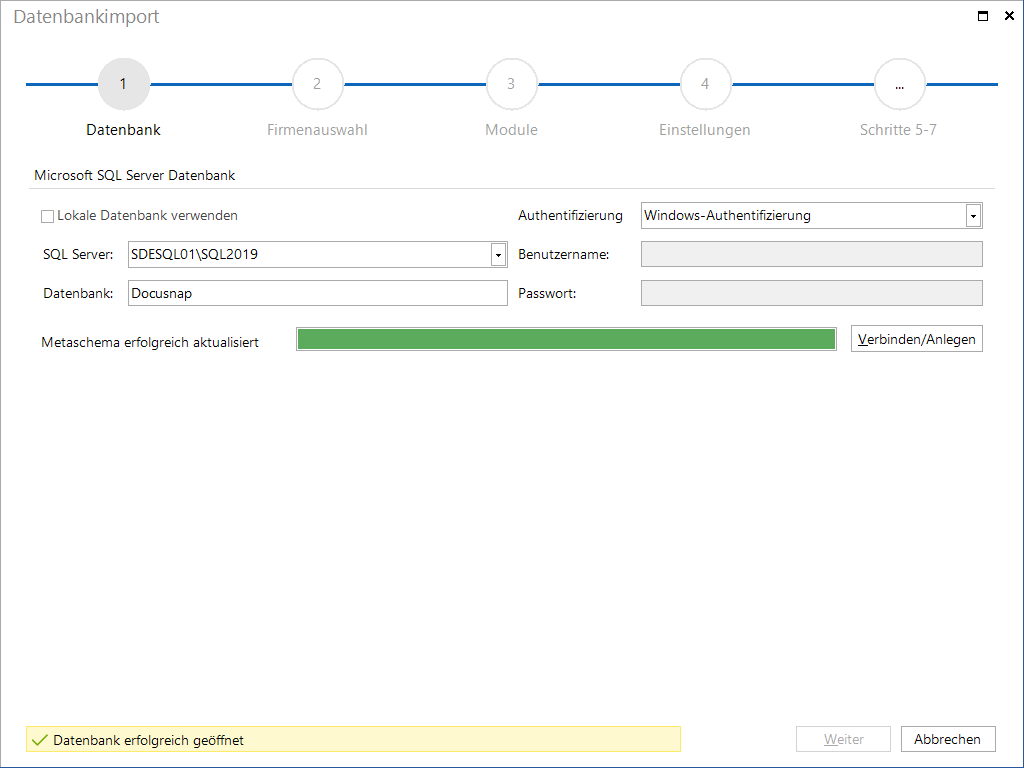Go to step 3 Module circle
The height and width of the screenshot is (768, 1024).
coord(511,84)
